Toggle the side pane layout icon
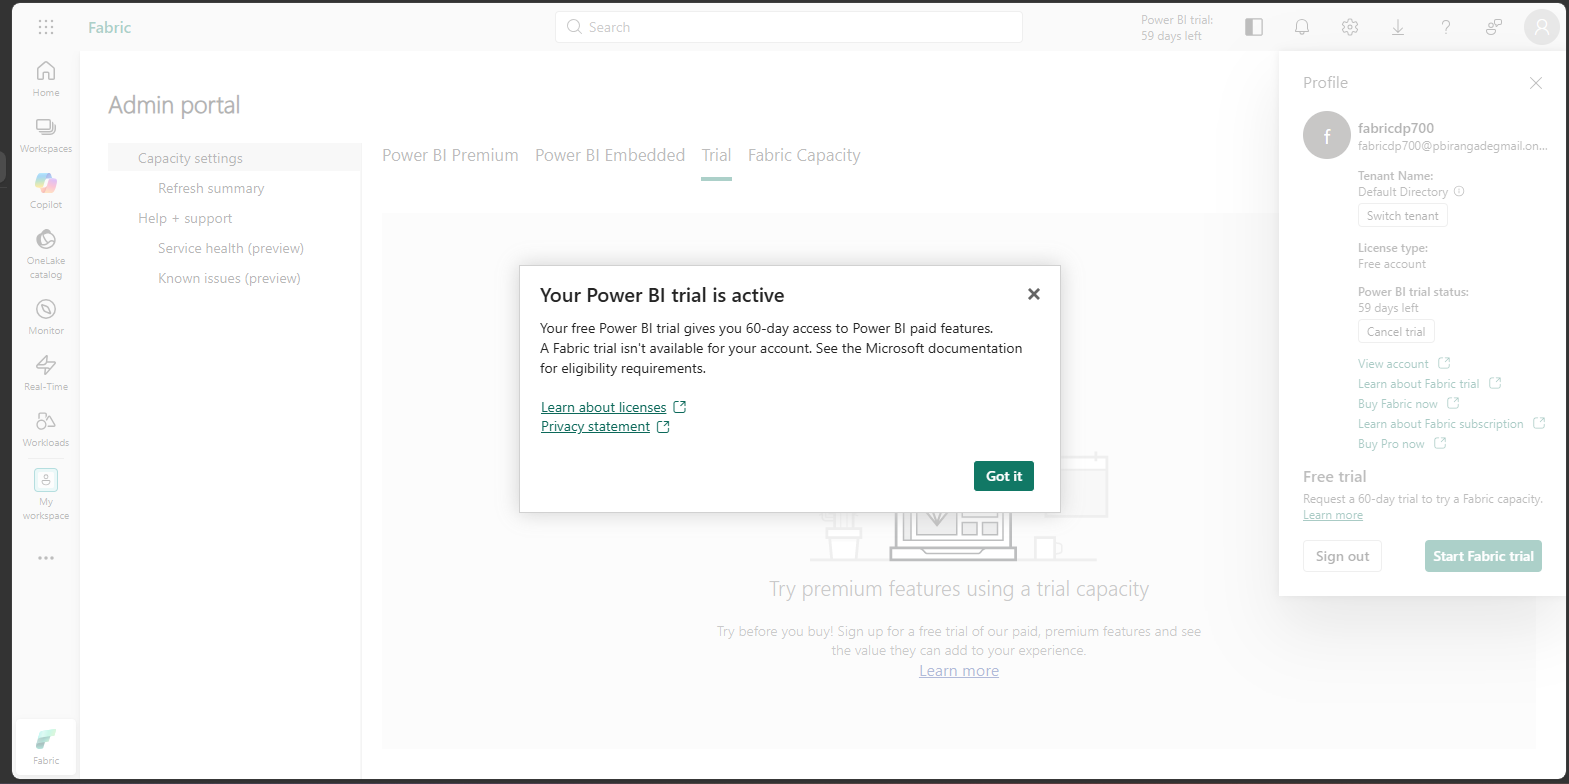This screenshot has width=1569, height=784. coord(1254,27)
